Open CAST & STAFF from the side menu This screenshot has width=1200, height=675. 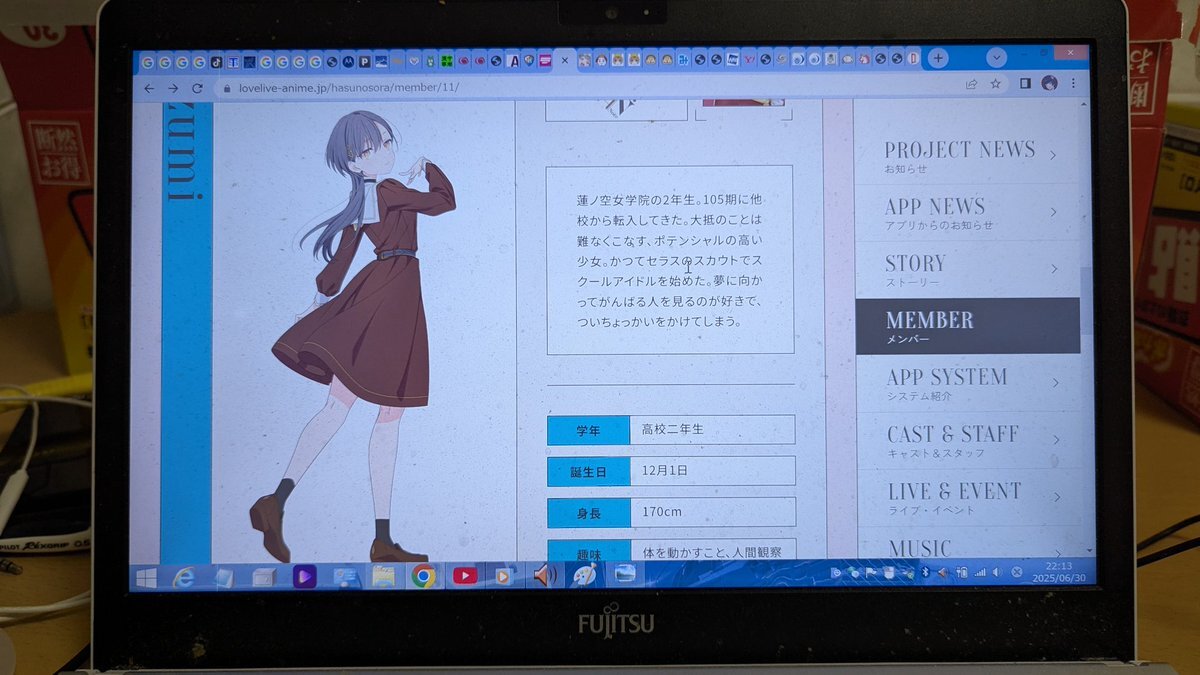coord(968,440)
